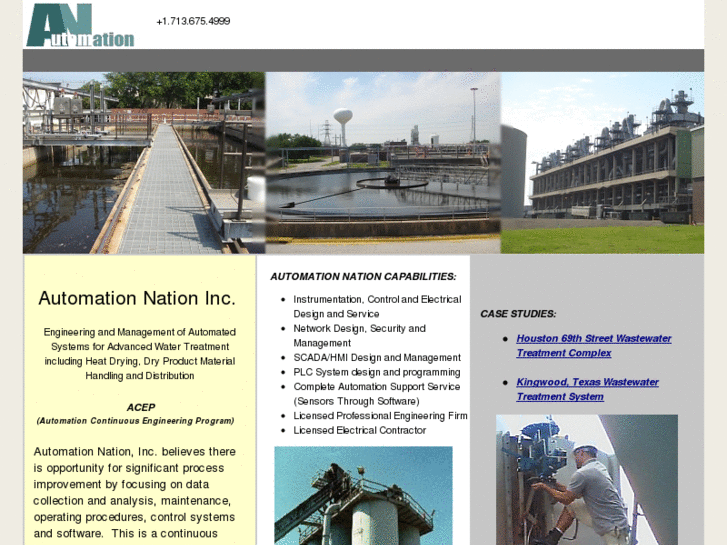Click 'PLC System design and programming' item
The height and width of the screenshot is (545, 727).
tap(376, 372)
